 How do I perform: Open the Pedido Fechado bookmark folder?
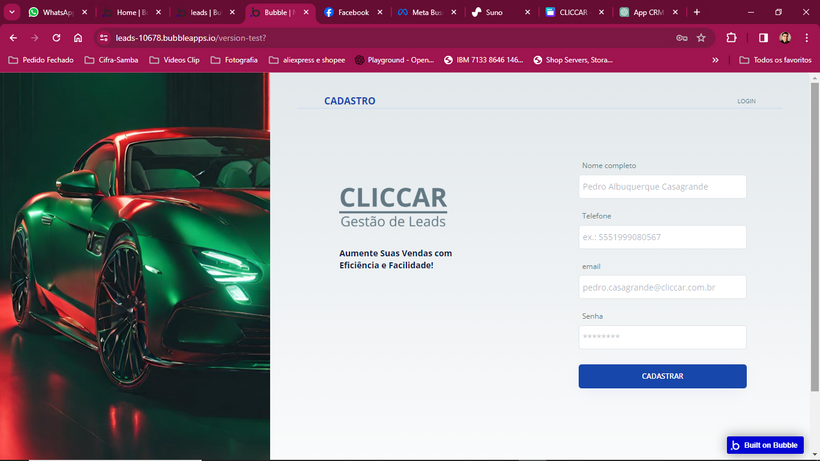pyautogui.click(x=41, y=60)
